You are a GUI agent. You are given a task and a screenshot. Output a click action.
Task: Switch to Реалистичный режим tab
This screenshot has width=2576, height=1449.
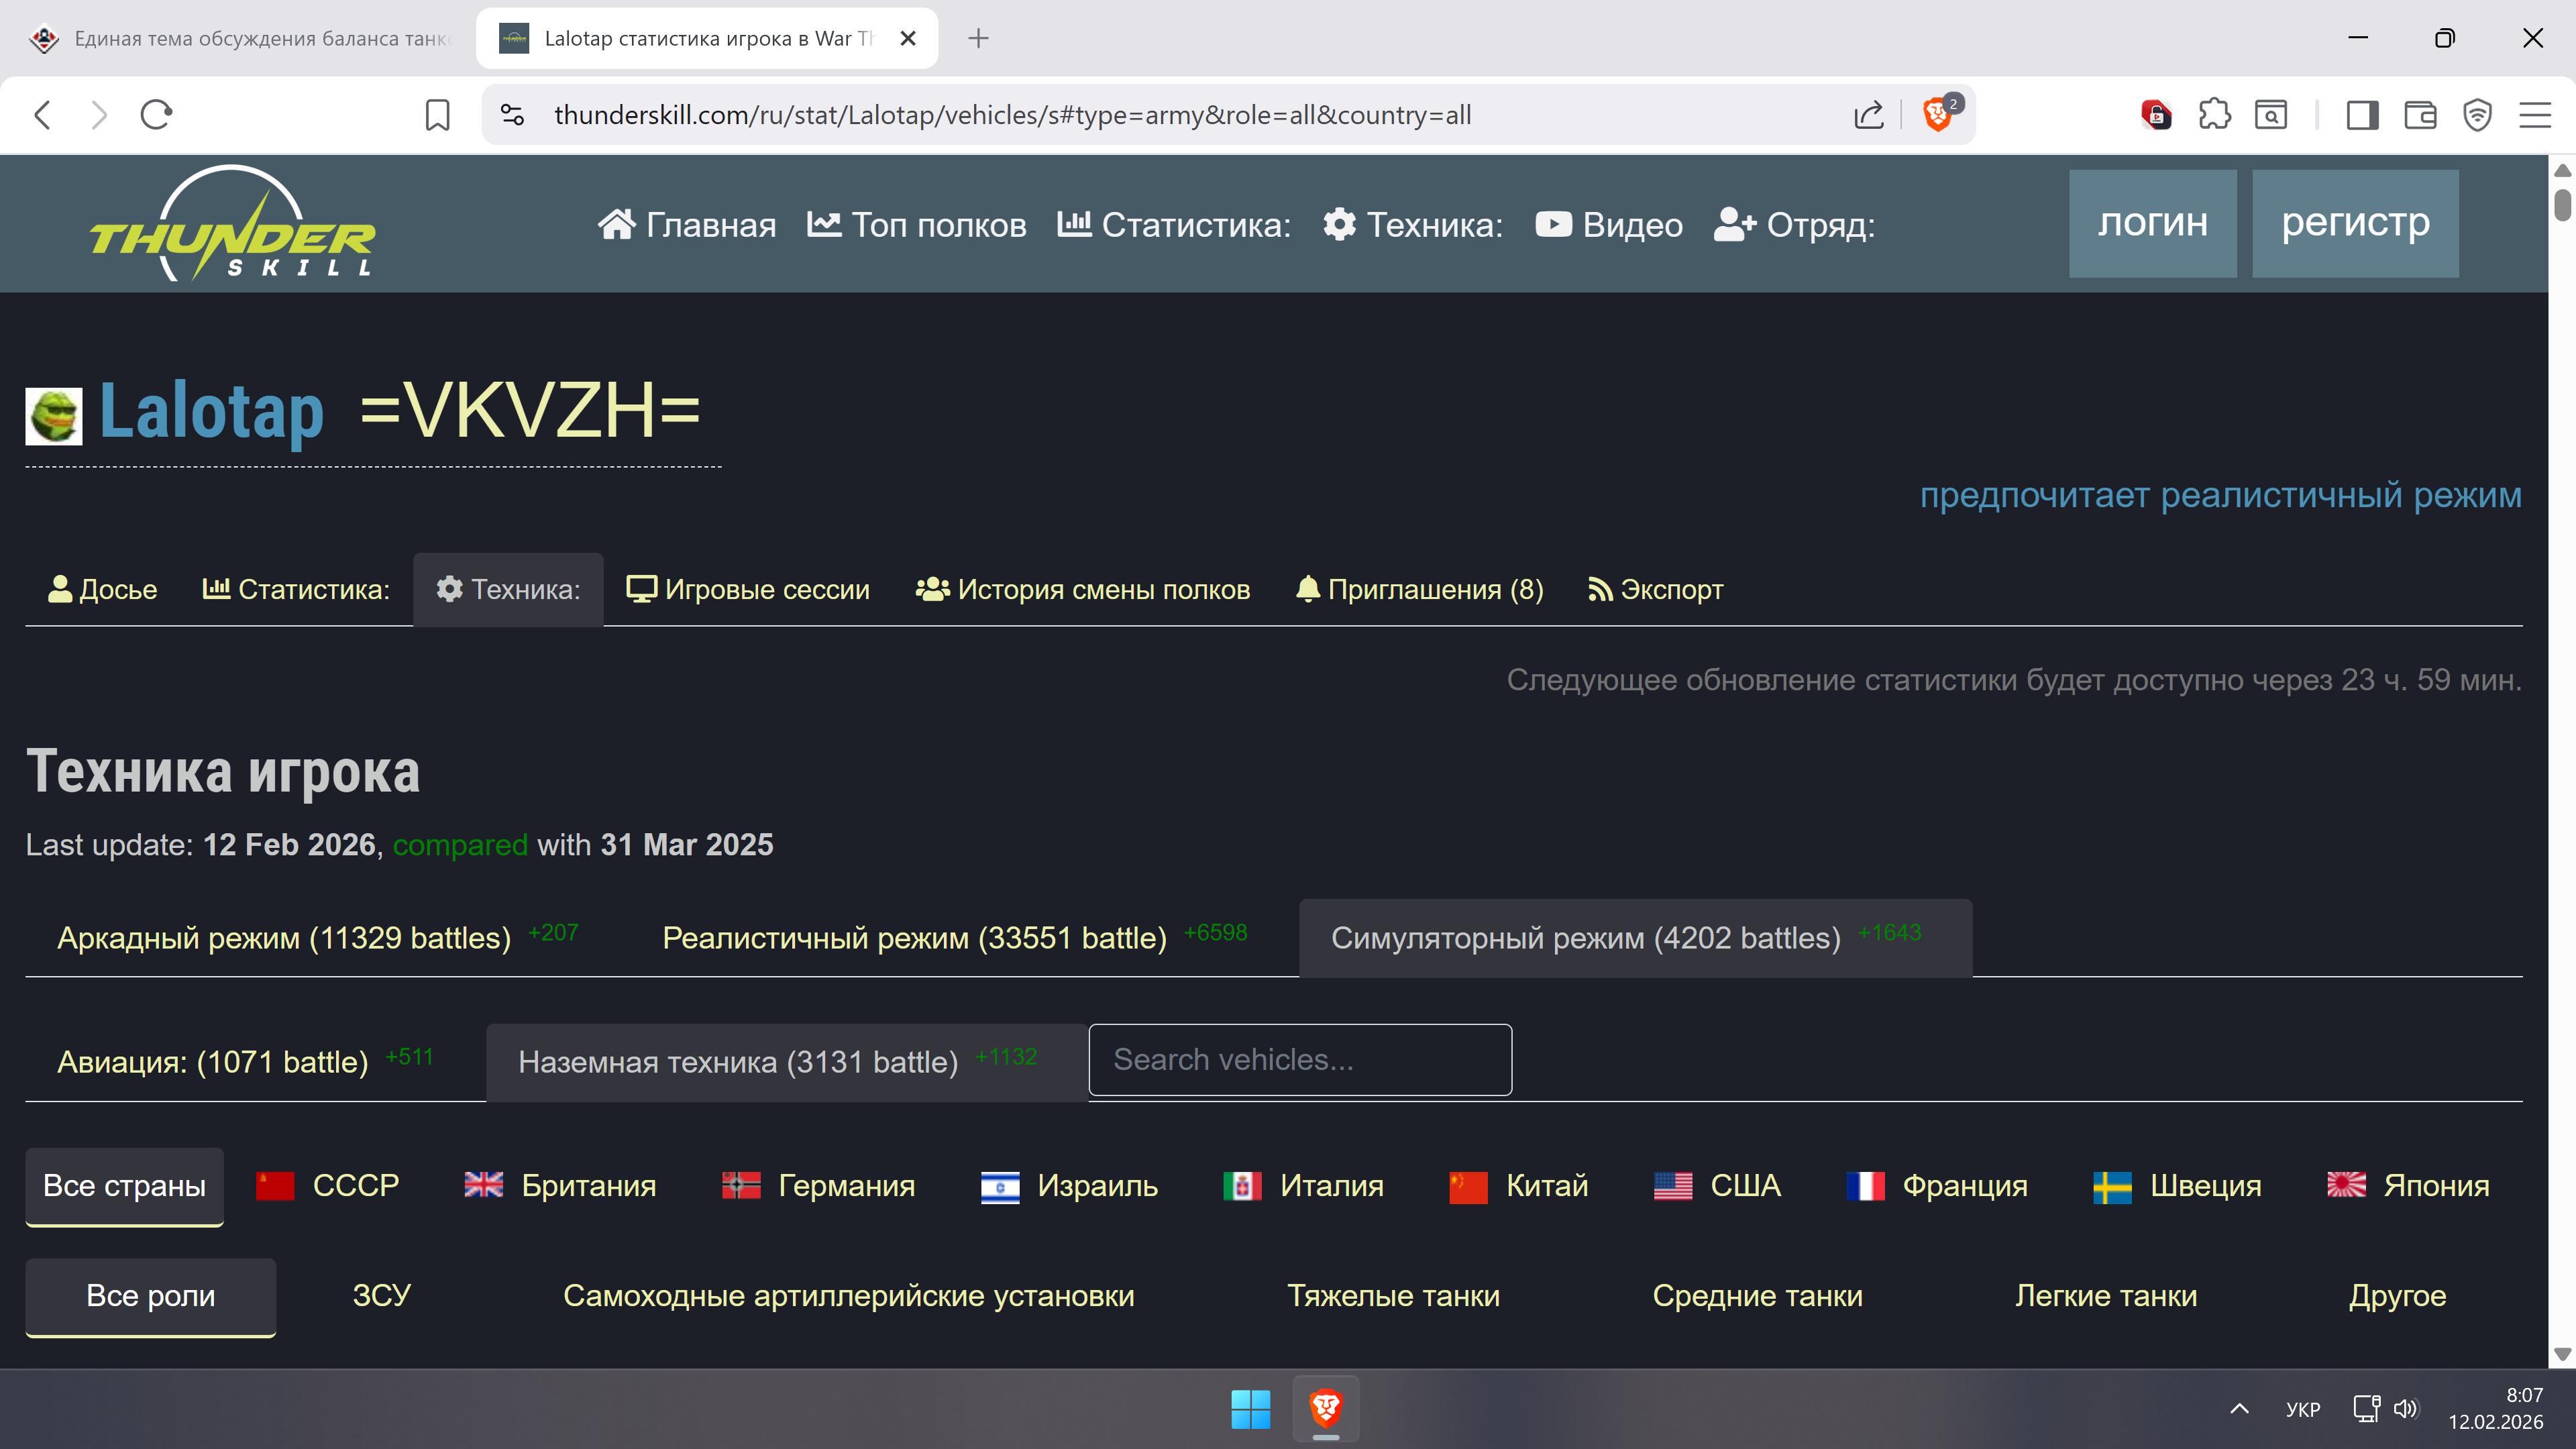tap(914, 938)
